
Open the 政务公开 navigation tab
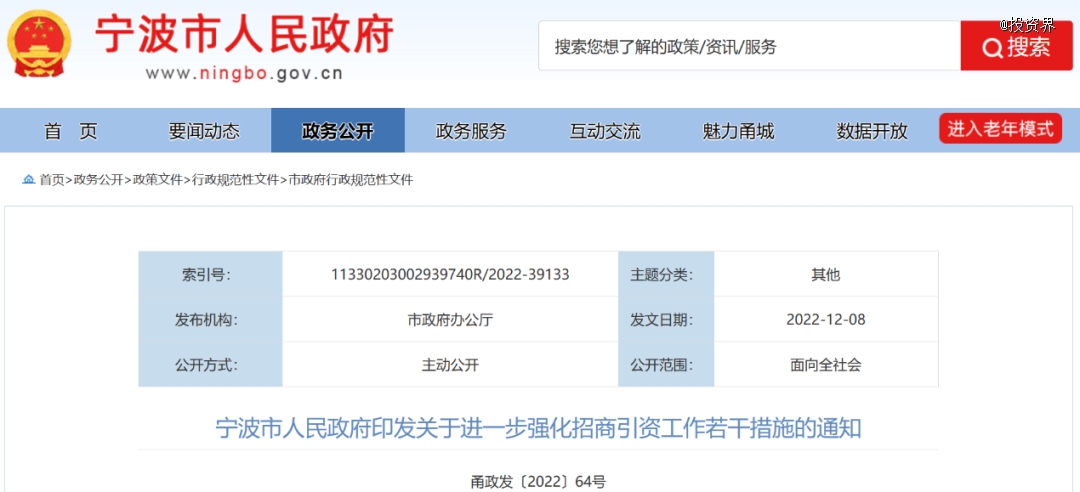click(338, 131)
